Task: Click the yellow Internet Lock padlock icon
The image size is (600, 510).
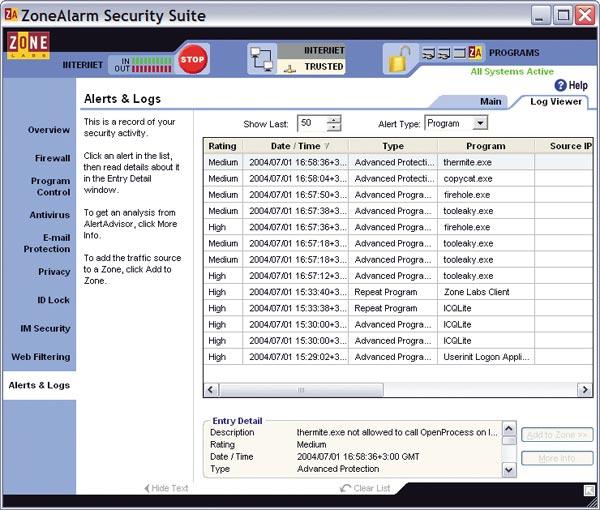Action: coord(398,59)
